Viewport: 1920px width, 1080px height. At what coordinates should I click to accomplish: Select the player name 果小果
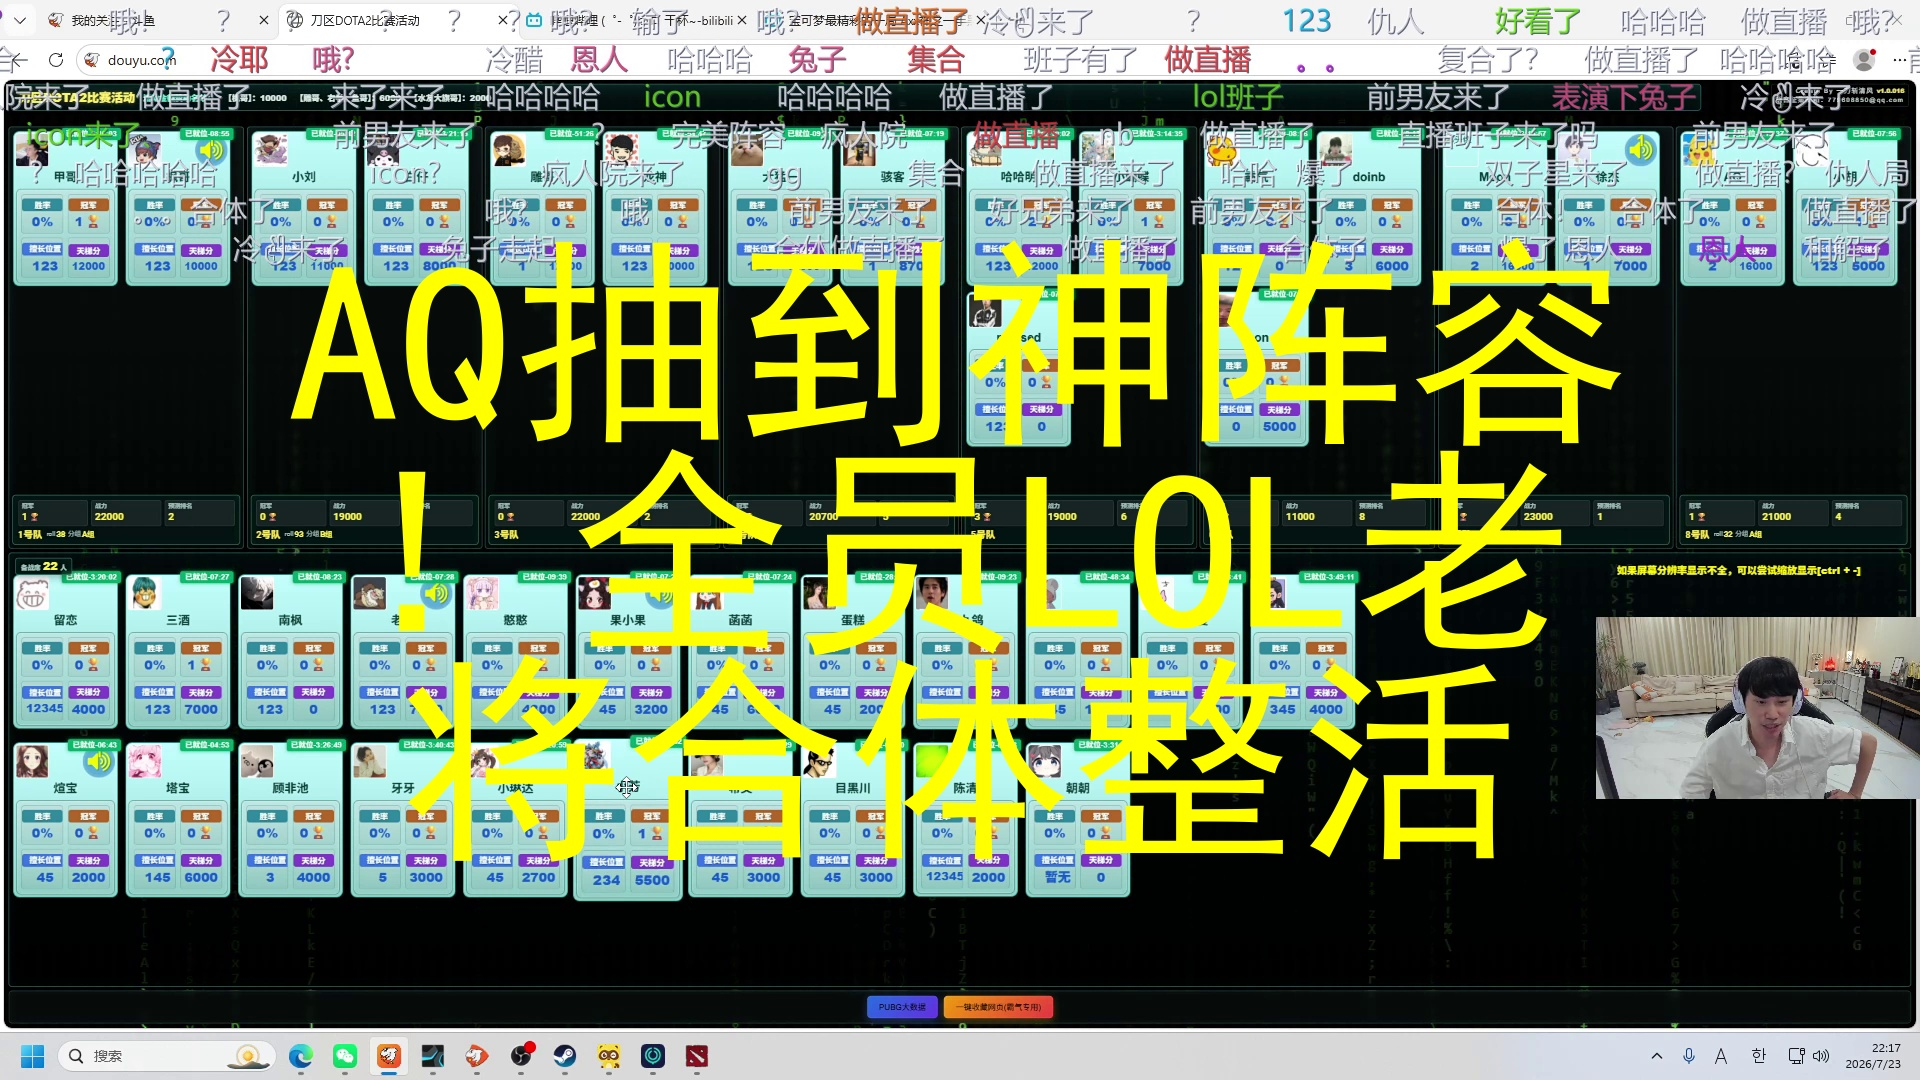point(628,620)
